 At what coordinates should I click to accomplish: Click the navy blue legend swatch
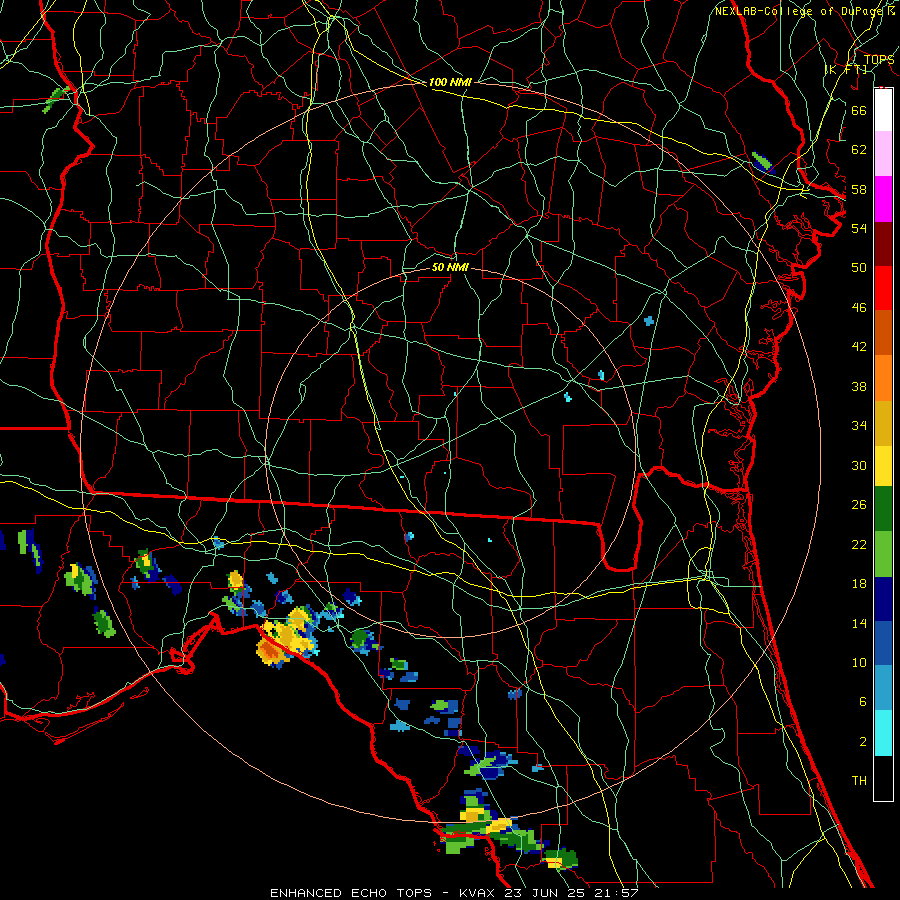[x=883, y=599]
